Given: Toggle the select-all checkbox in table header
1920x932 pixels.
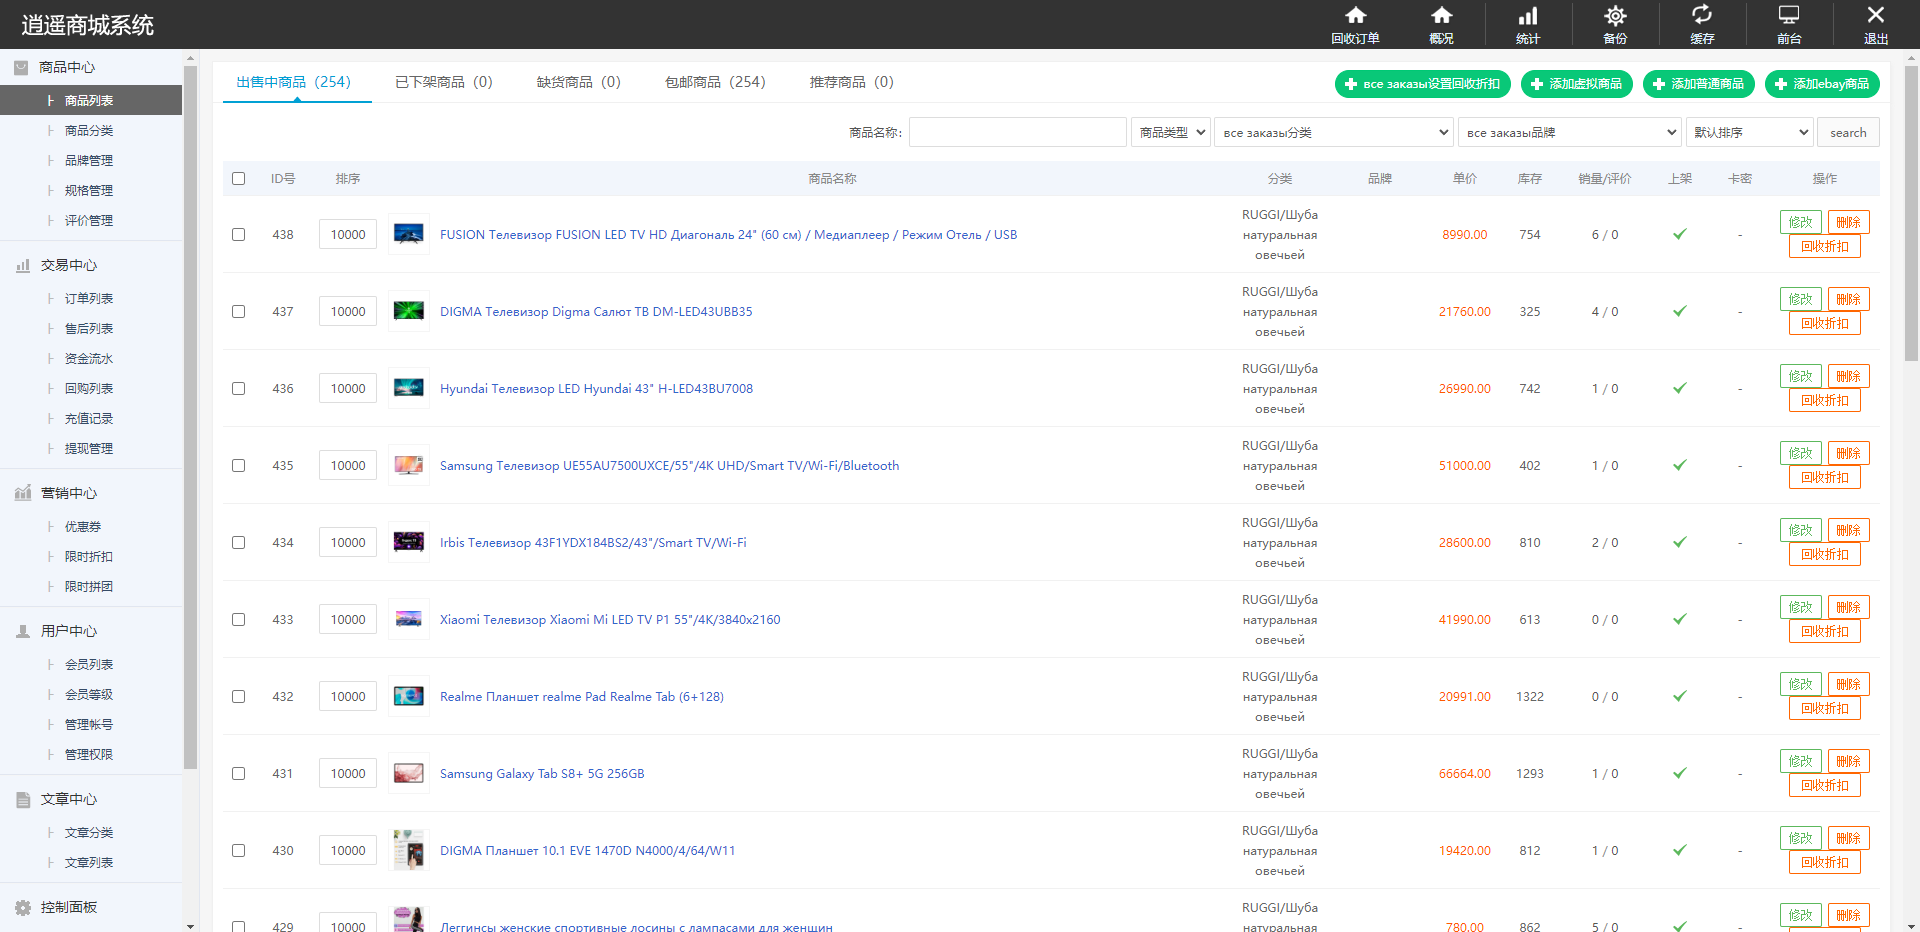Looking at the screenshot, I should click(x=238, y=179).
